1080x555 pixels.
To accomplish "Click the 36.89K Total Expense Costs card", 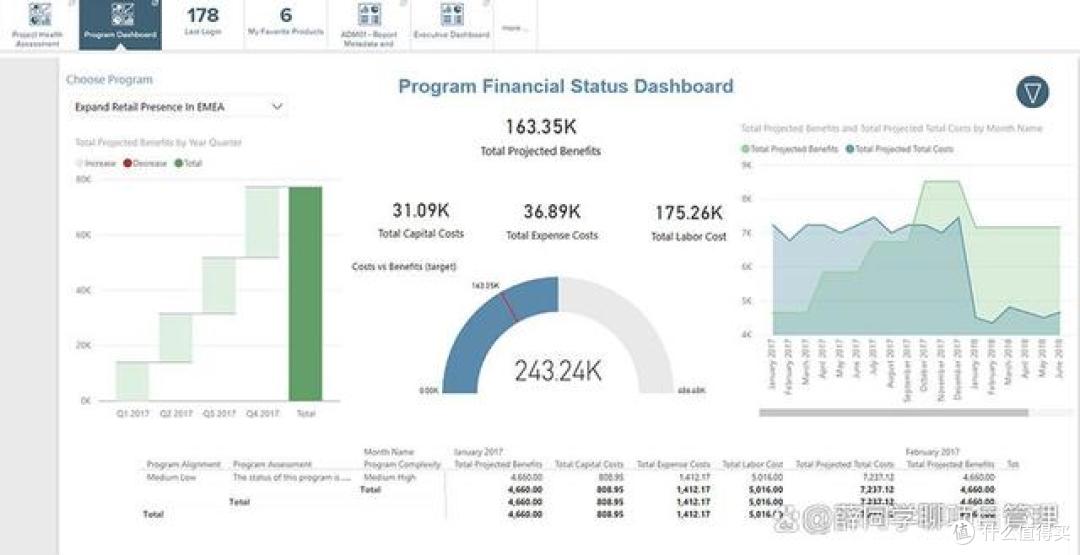I will click(552, 221).
